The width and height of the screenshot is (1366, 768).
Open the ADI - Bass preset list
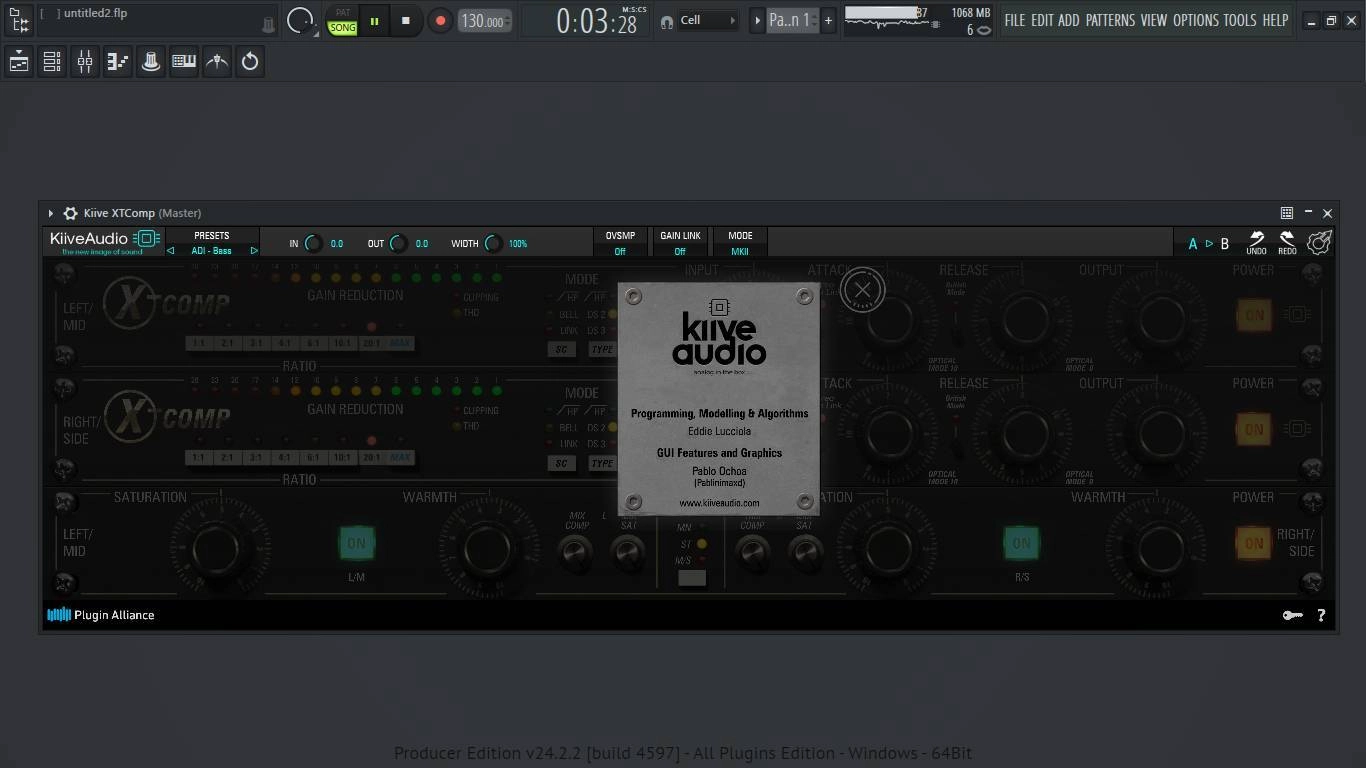tap(212, 251)
